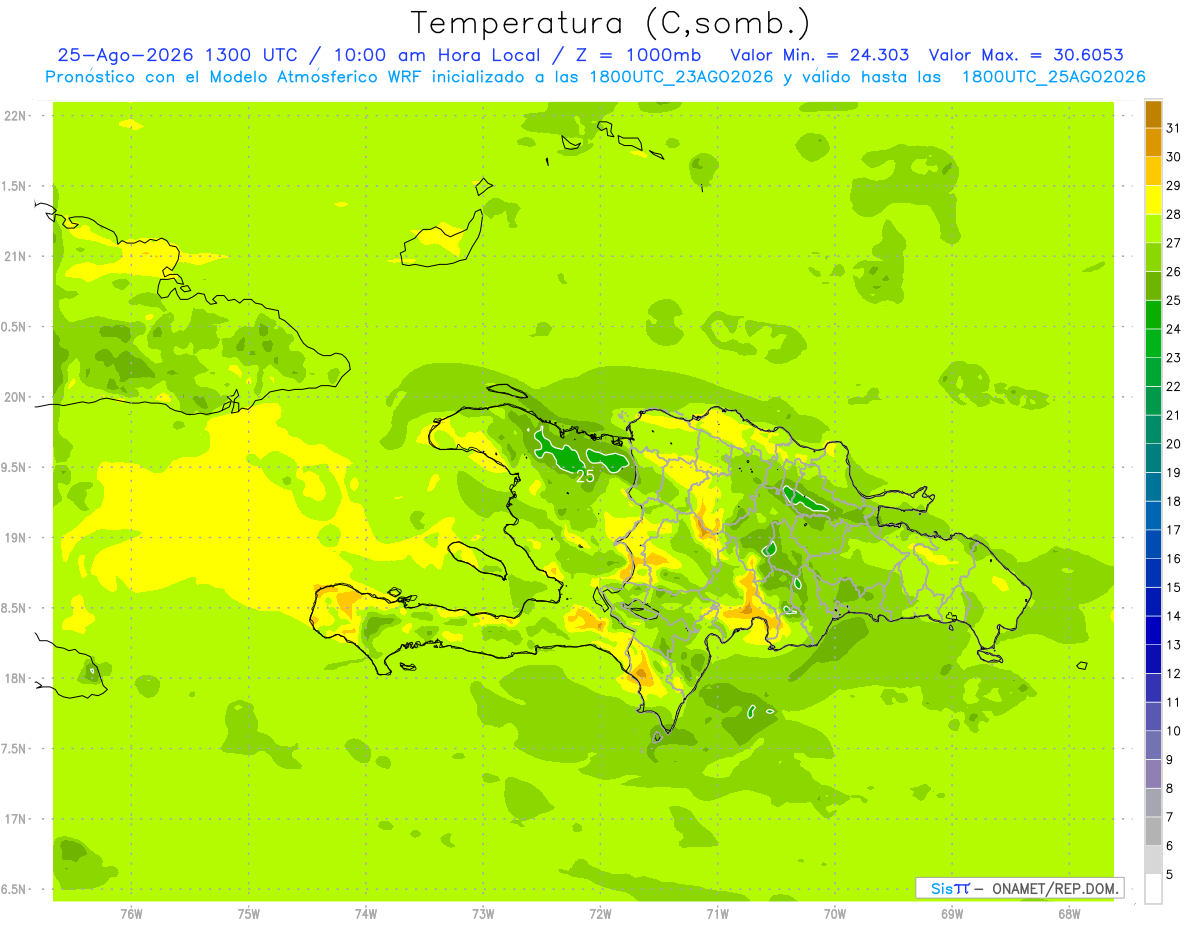Click the '30' label on the color scale

point(1174,157)
